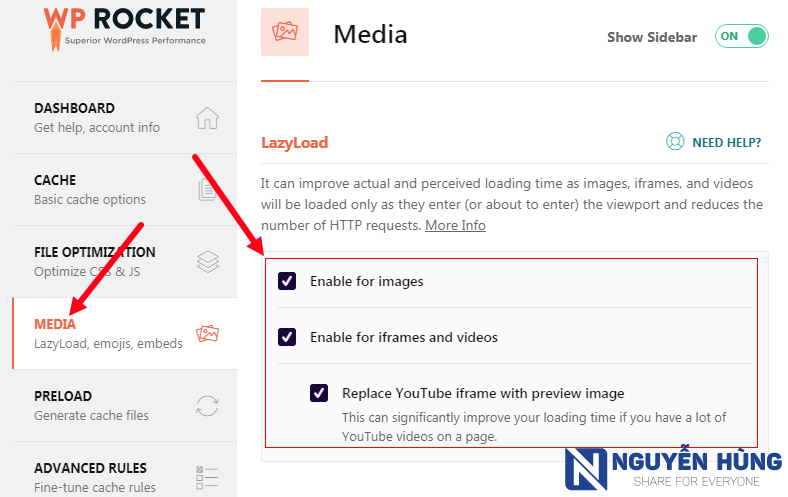Viewport: 788px width, 497px height.
Task: Click the 'Enable for images' label
Action: (367, 281)
